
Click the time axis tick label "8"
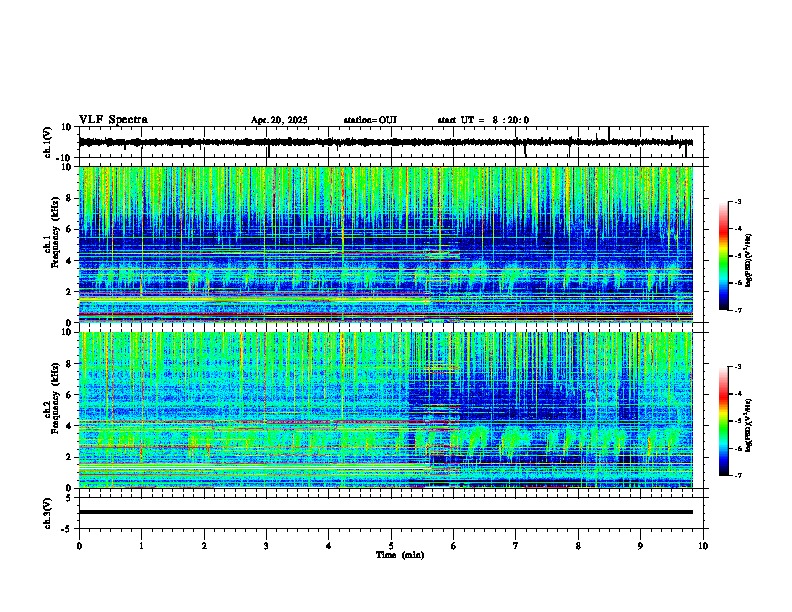(x=578, y=546)
